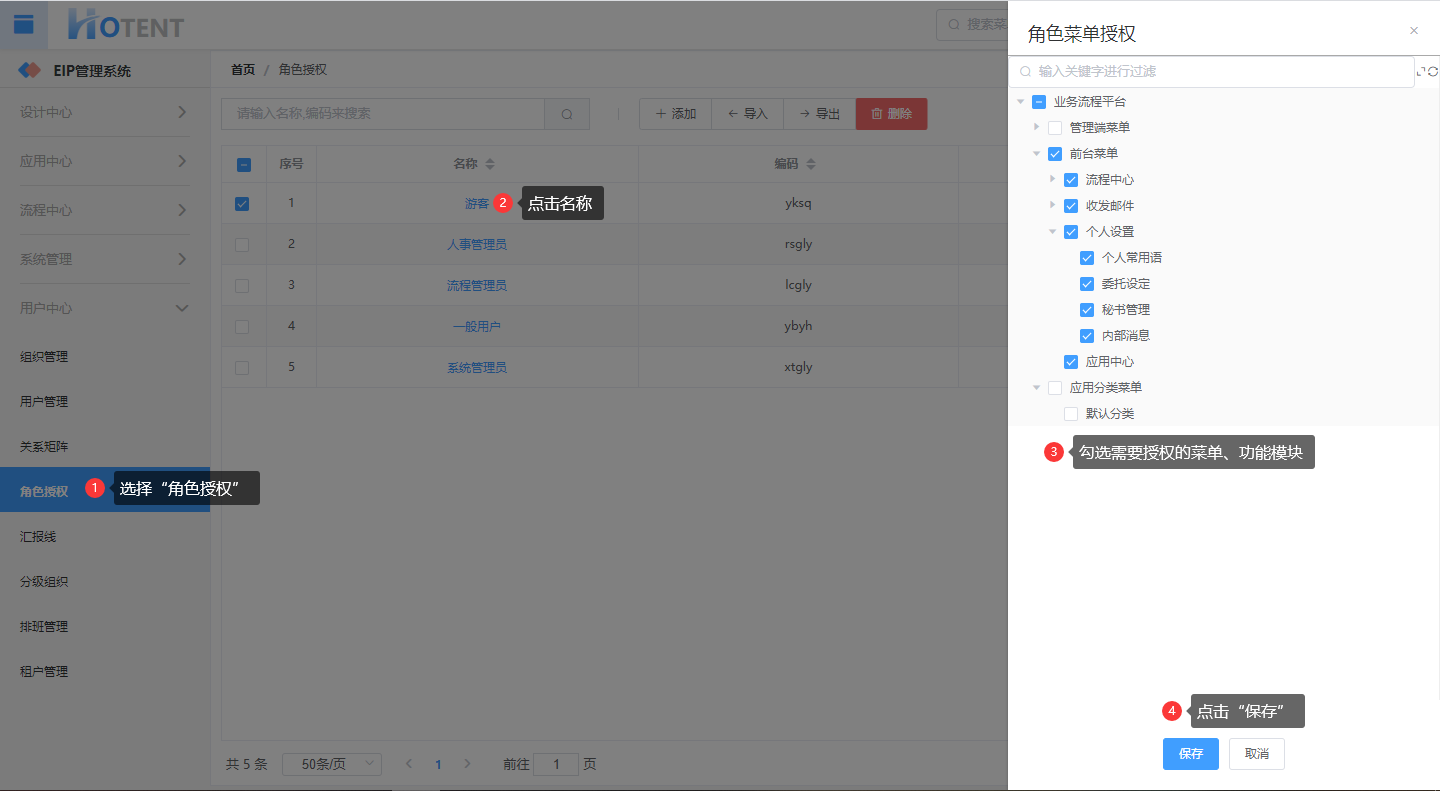Collapse the 个人设置 tree node
The width and height of the screenshot is (1440, 791).
1052,232
